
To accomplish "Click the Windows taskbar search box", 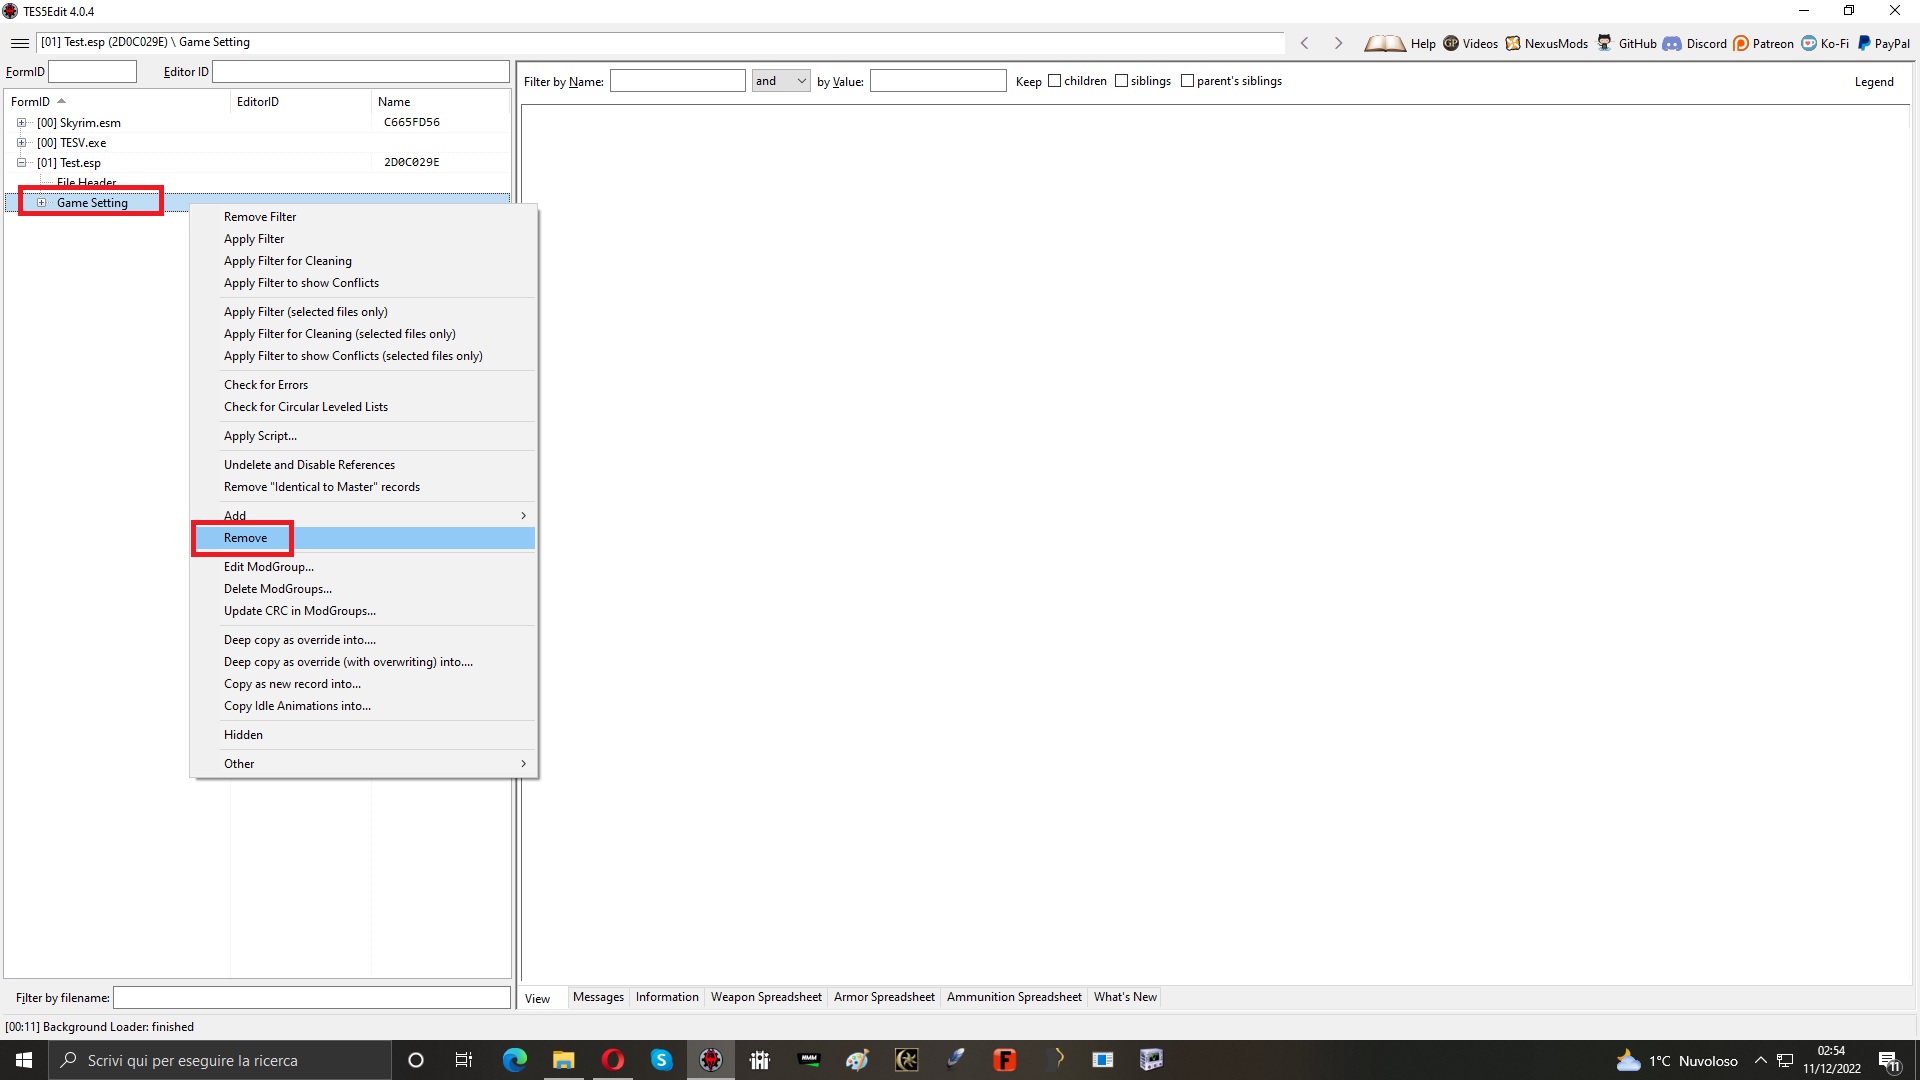I will point(220,1060).
